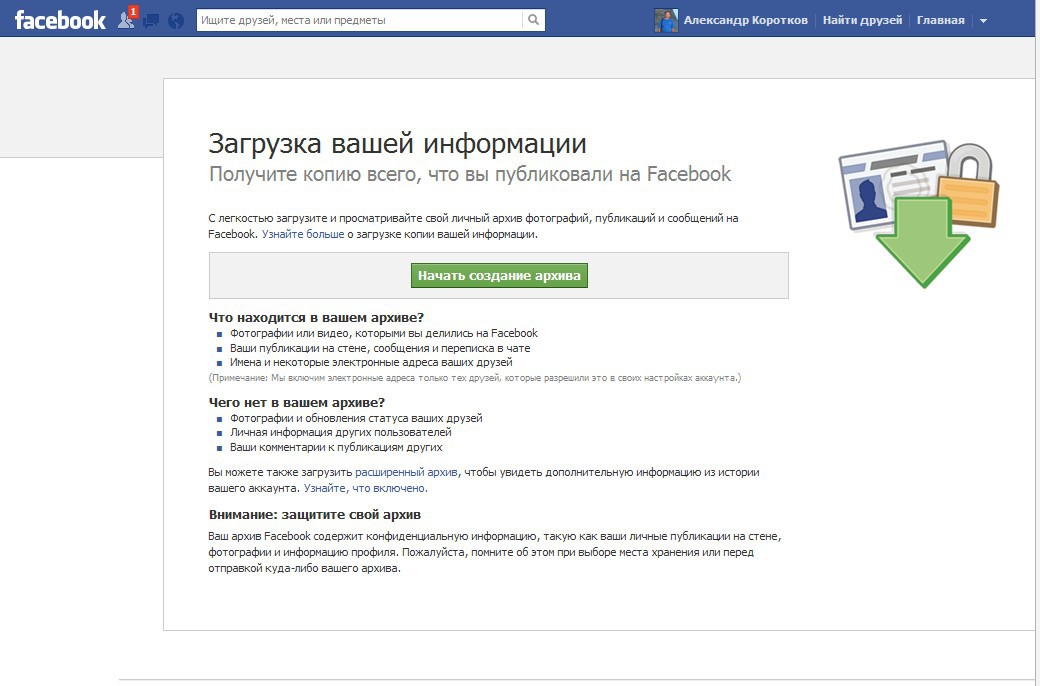Open the notifications globe icon

176,20
